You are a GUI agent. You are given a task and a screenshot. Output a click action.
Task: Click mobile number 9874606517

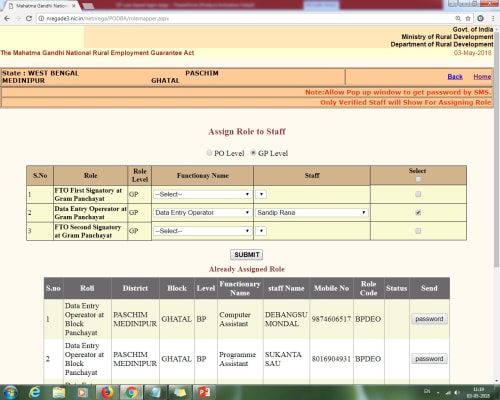point(331,319)
